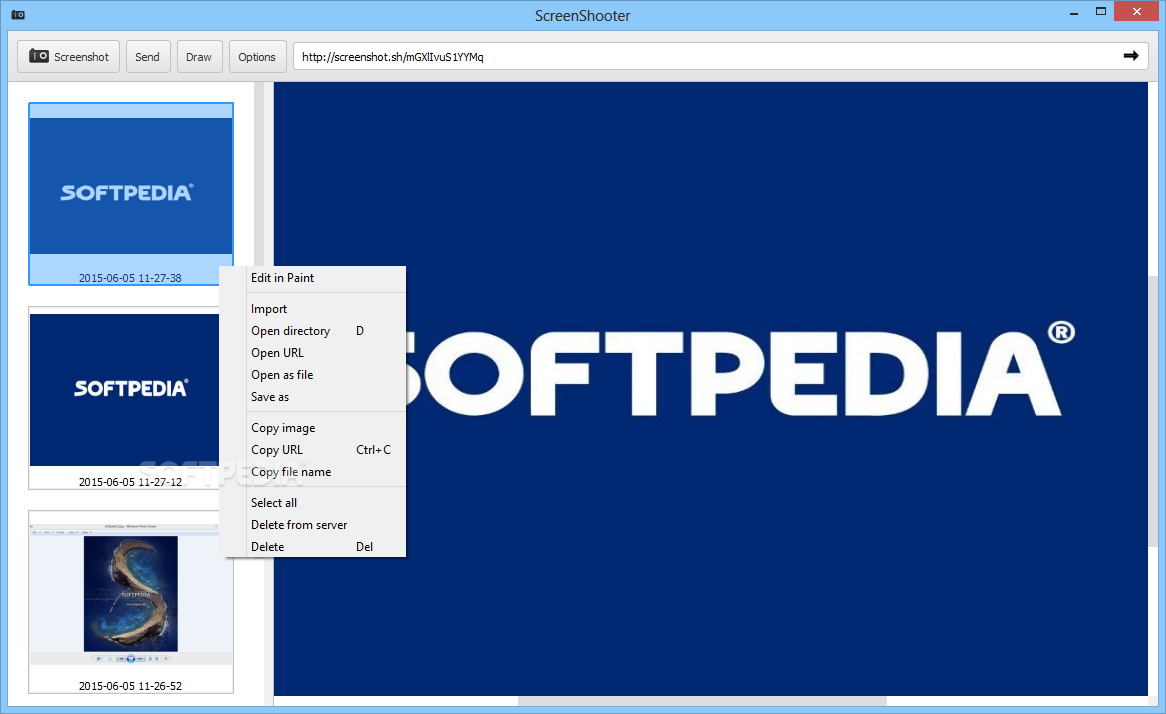Image resolution: width=1166 pixels, height=714 pixels.
Task: Close the ScreenShooter window
Action: pyautogui.click(x=1136, y=12)
